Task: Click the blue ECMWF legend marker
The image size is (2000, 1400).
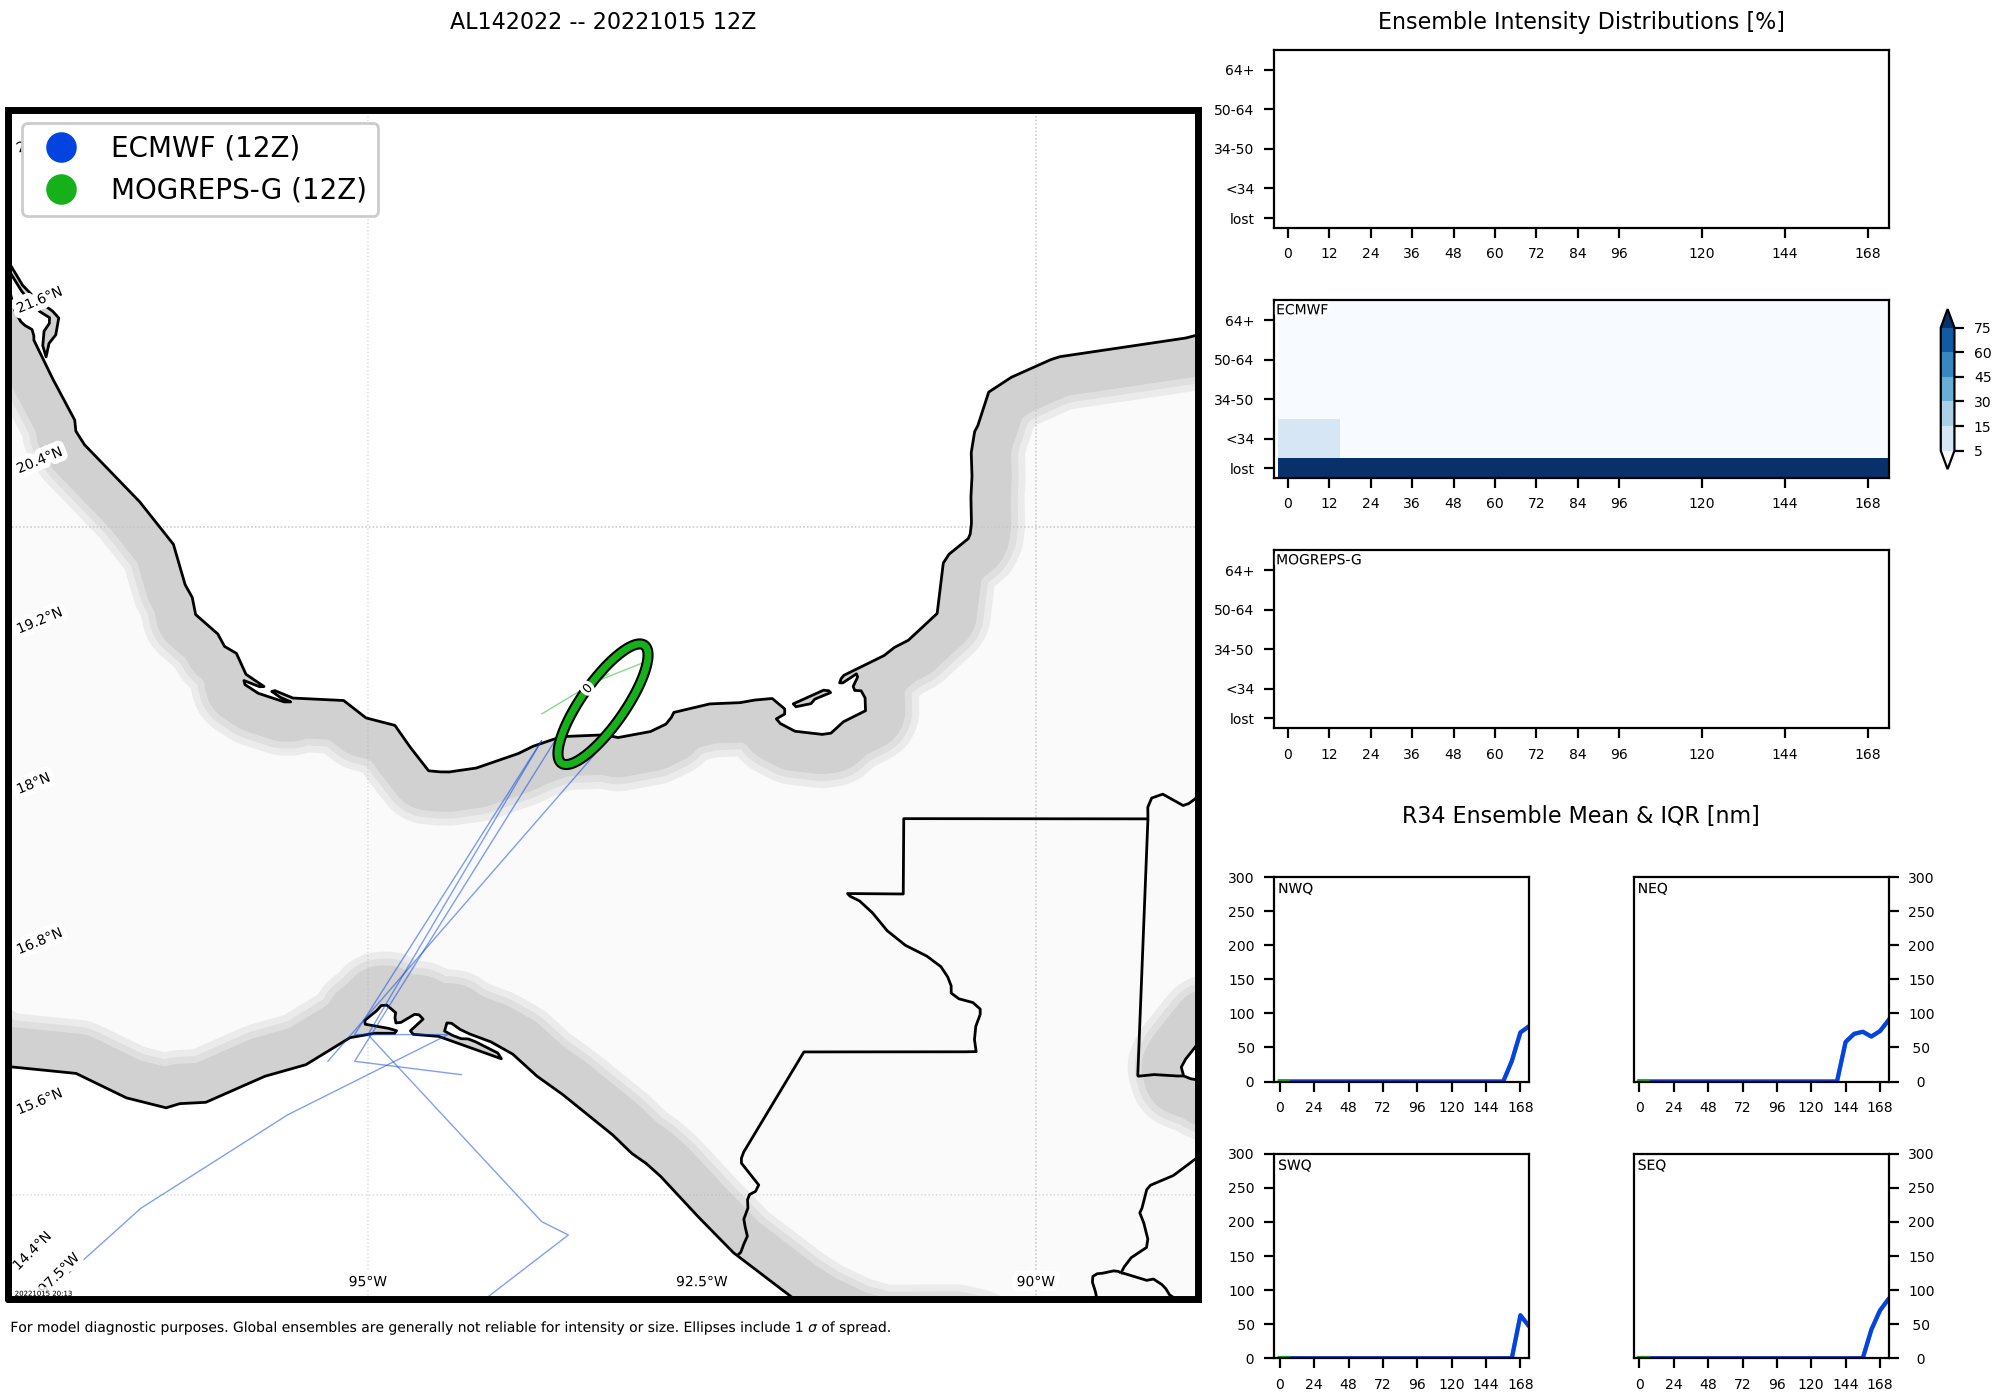Action: click(x=61, y=148)
